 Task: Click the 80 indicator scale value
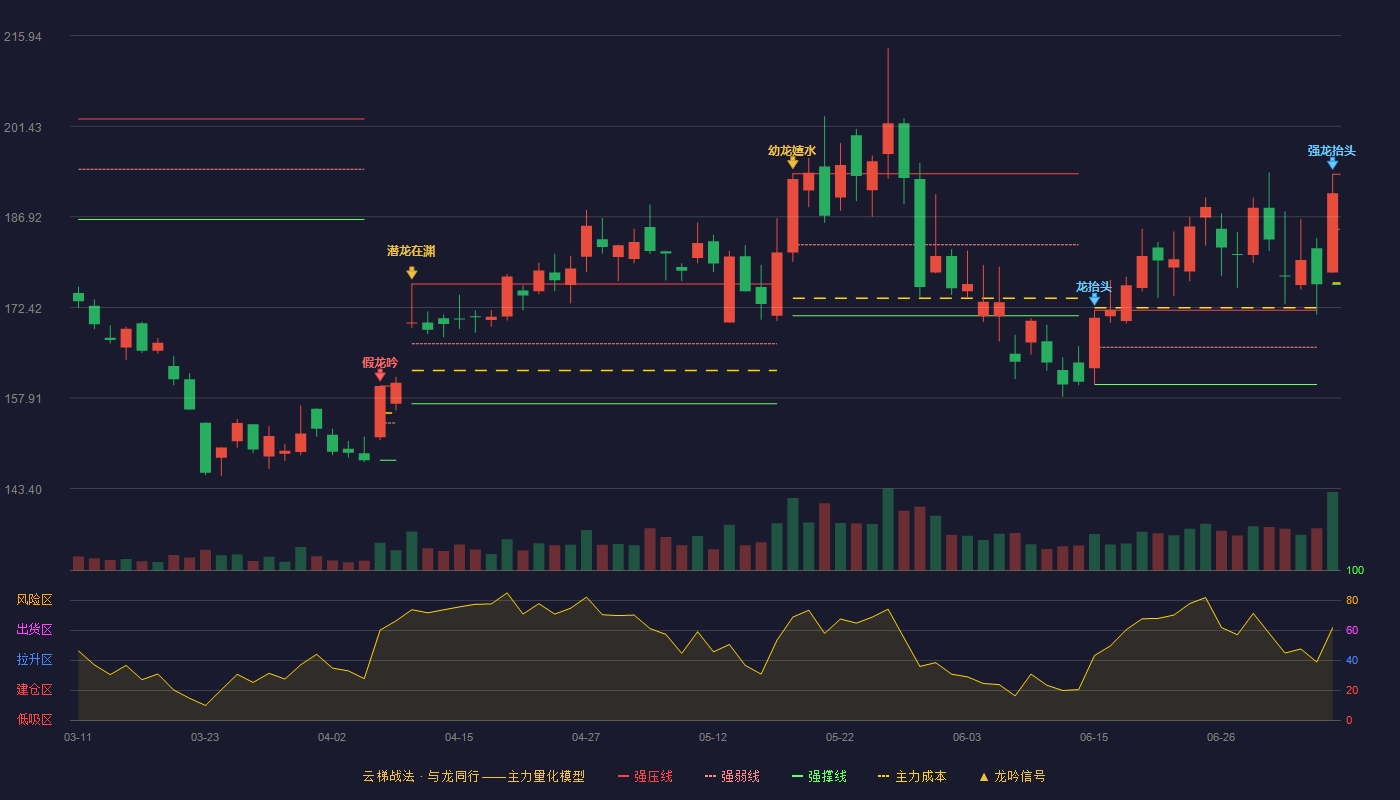coord(1352,600)
